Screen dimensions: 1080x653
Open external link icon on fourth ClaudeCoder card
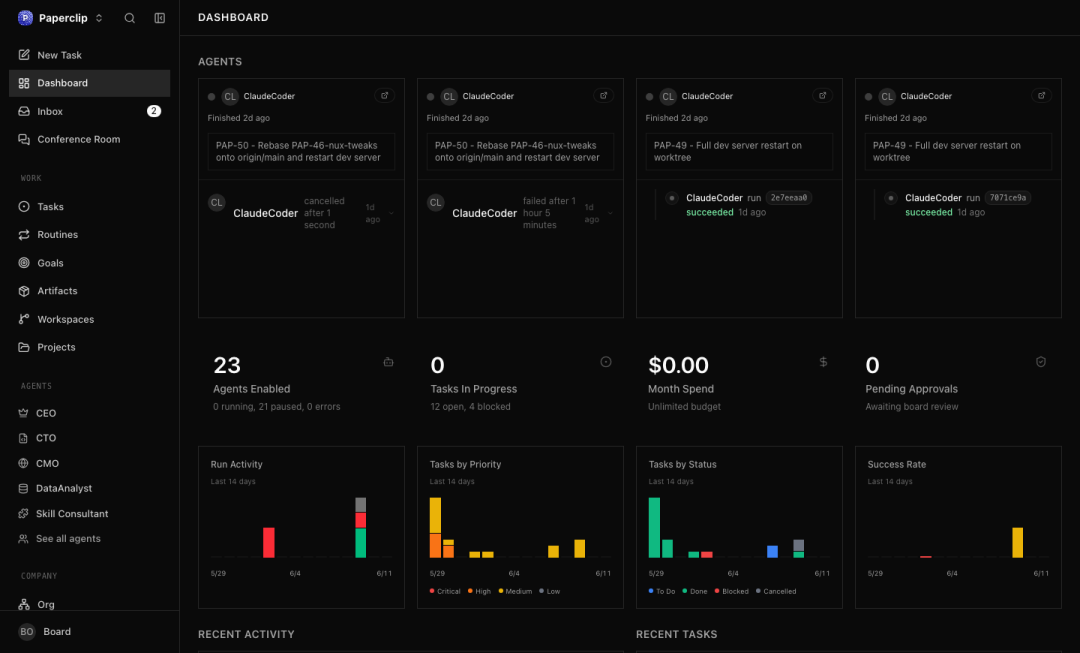coord(1041,96)
